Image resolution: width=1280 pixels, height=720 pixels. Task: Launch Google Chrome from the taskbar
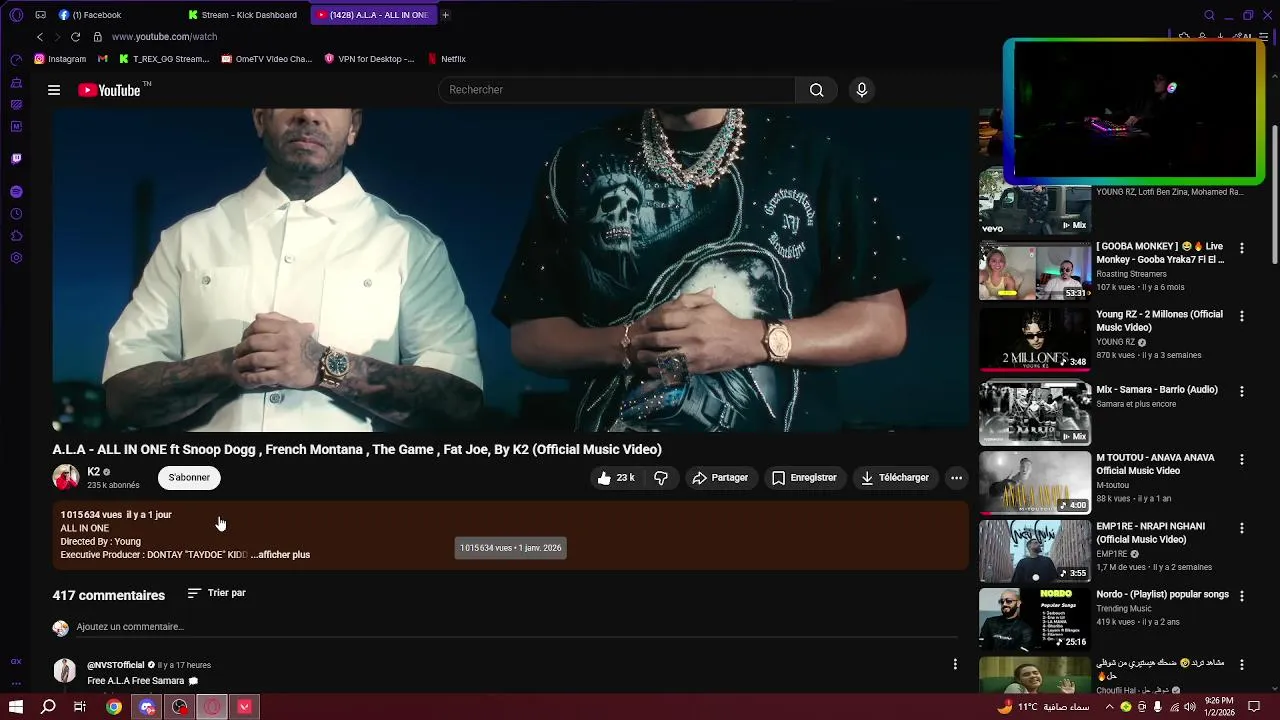point(114,707)
